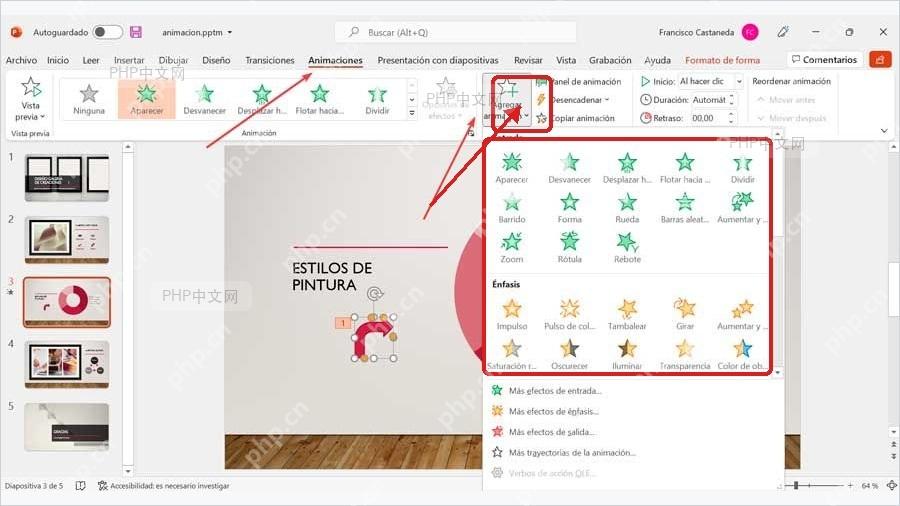Screen dimensions: 900x506
Task: Click the accessibility status bar indicator
Action: click(164, 486)
